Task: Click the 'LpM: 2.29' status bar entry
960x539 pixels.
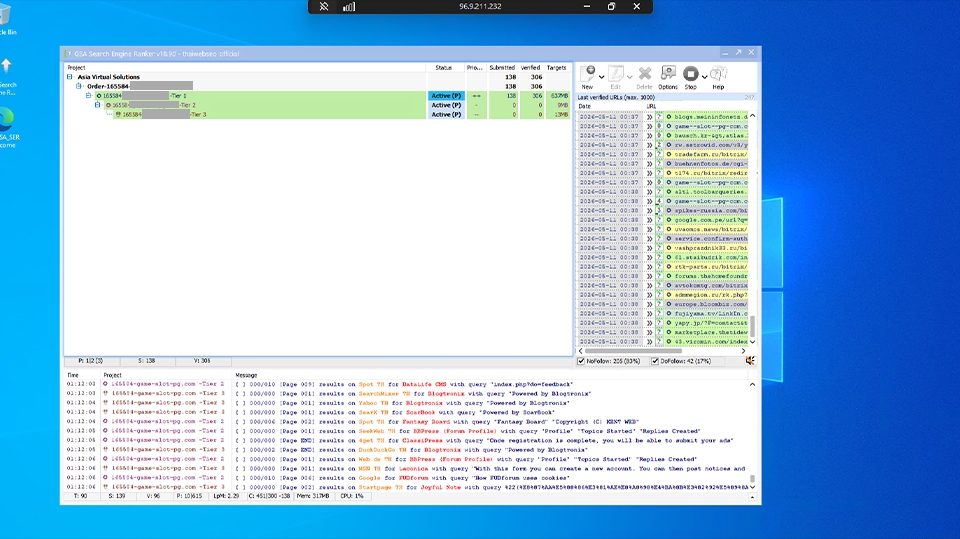Action: click(226, 496)
